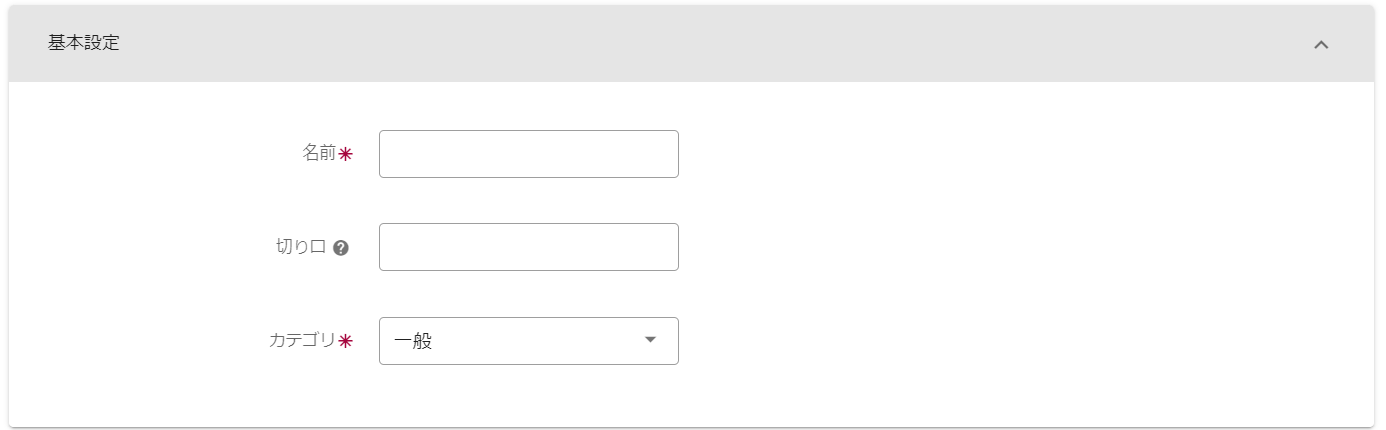The image size is (1386, 430).
Task: Click the 名前 field label
Action: [319, 154]
